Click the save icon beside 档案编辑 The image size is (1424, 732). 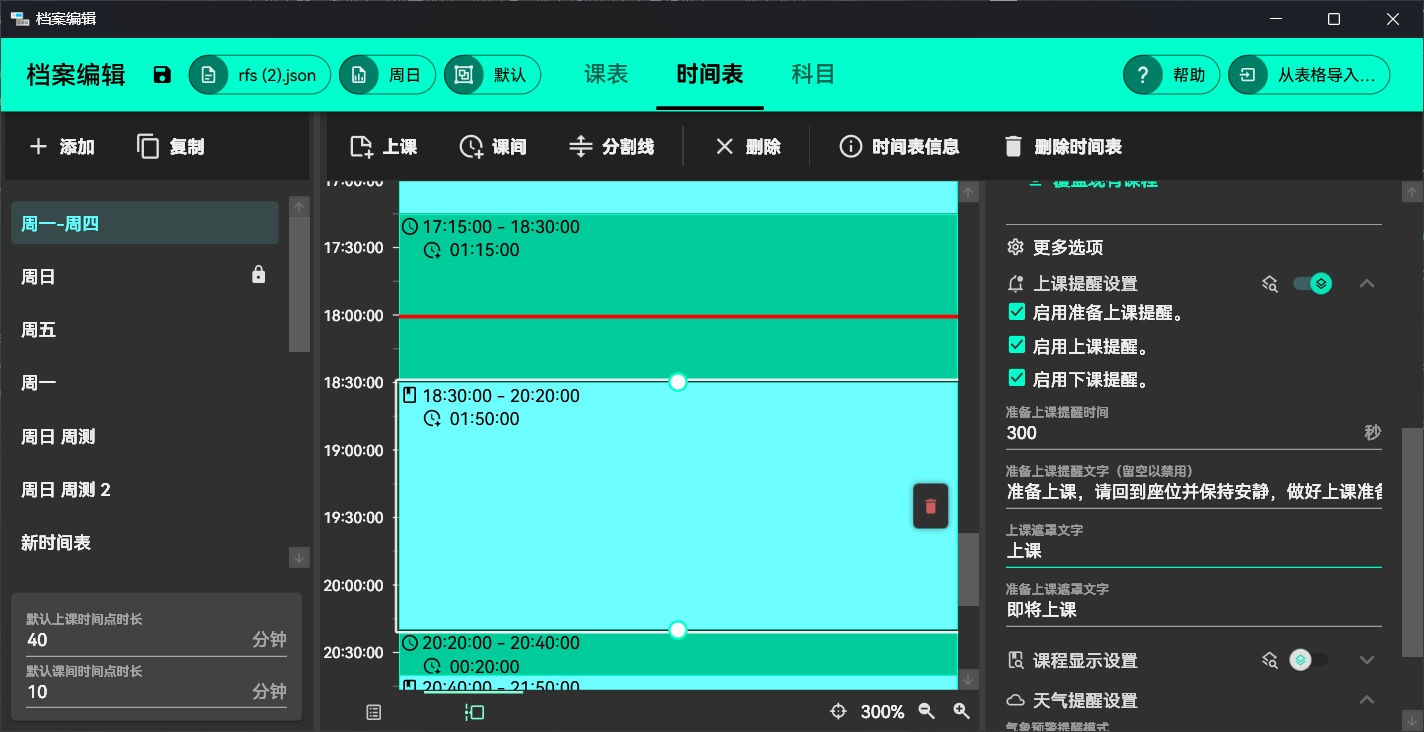click(x=162, y=75)
